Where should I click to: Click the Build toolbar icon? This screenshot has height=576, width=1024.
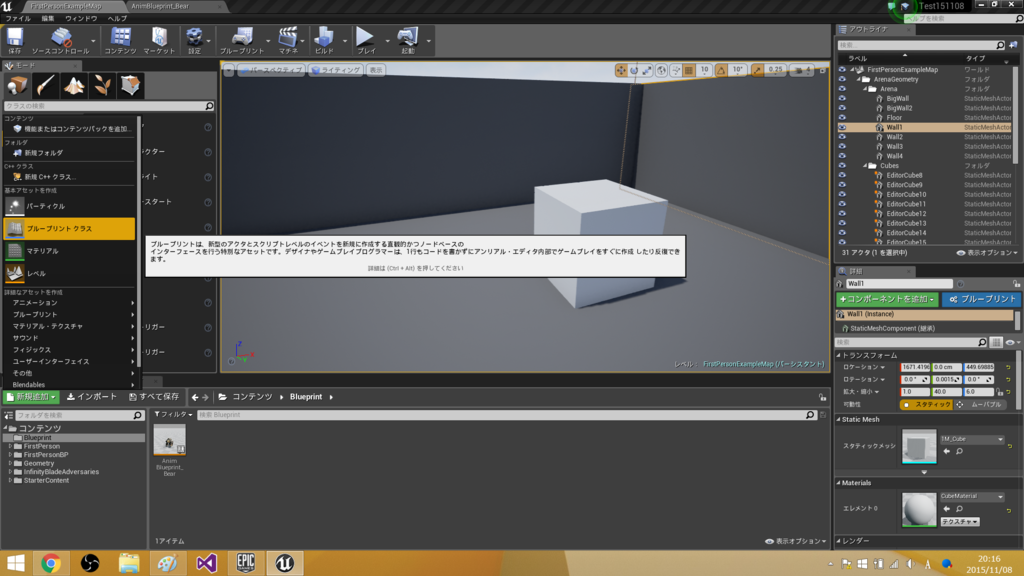324,40
